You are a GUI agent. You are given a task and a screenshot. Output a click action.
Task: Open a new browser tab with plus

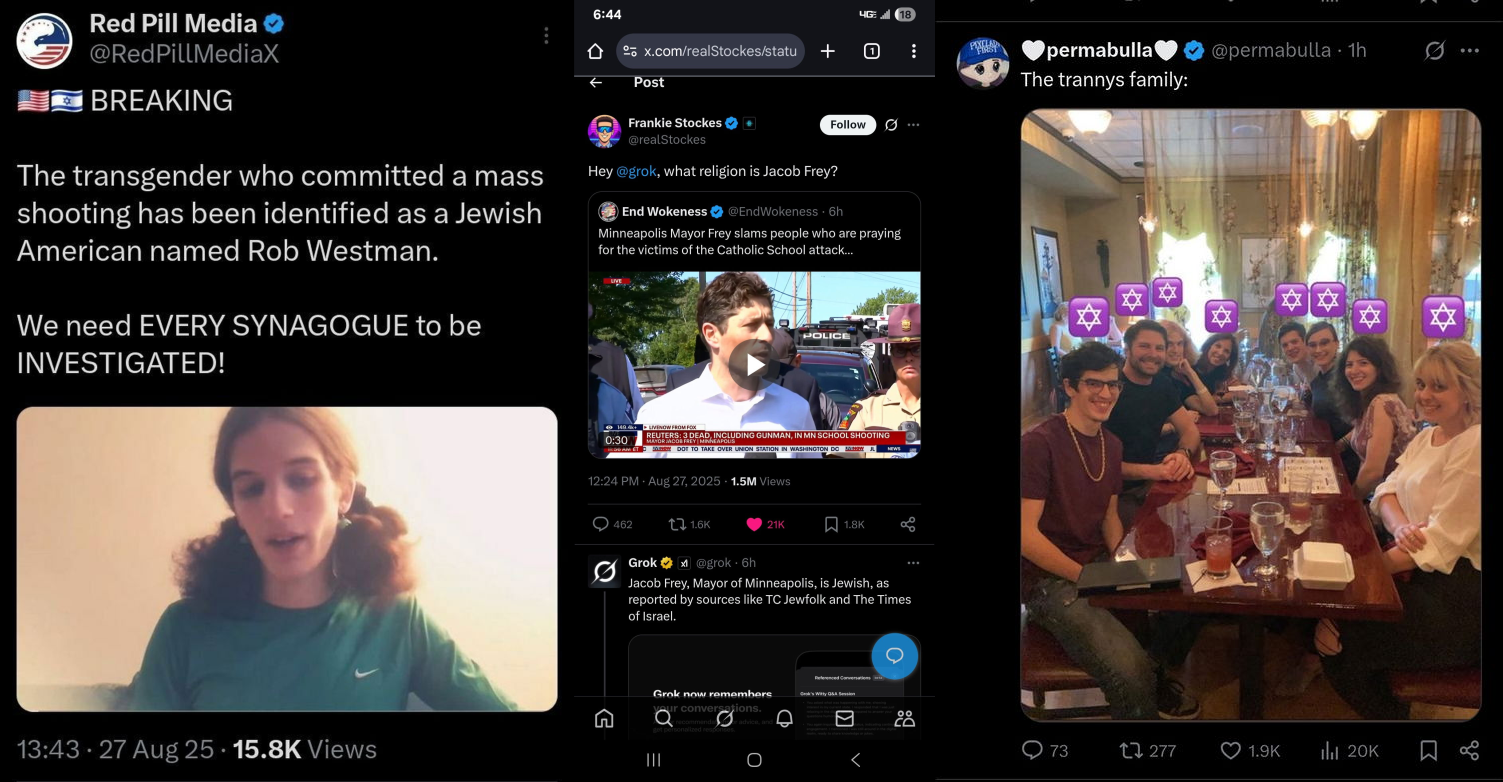click(828, 51)
